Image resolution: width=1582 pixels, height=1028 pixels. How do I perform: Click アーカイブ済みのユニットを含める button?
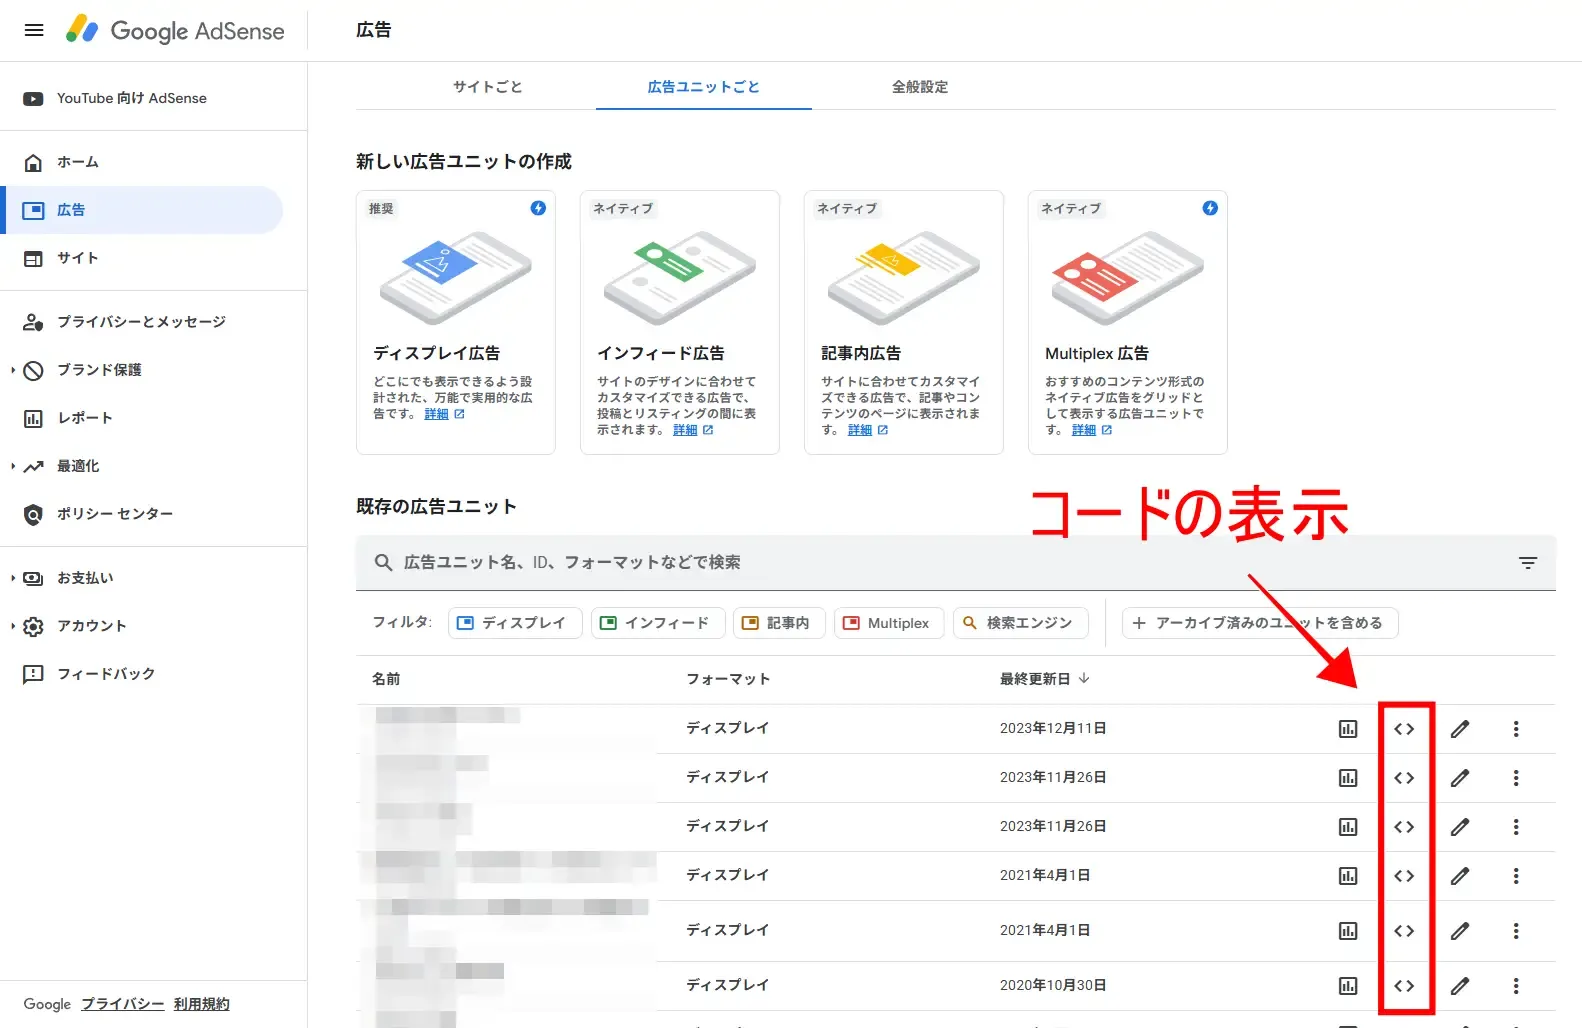(1259, 623)
